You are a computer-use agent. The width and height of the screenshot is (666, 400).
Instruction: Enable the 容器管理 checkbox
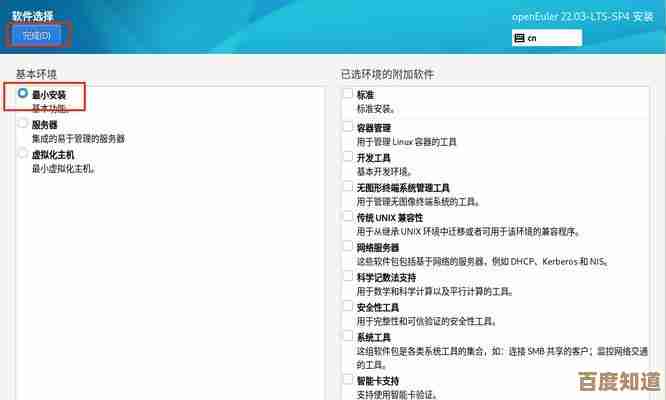[348, 127]
